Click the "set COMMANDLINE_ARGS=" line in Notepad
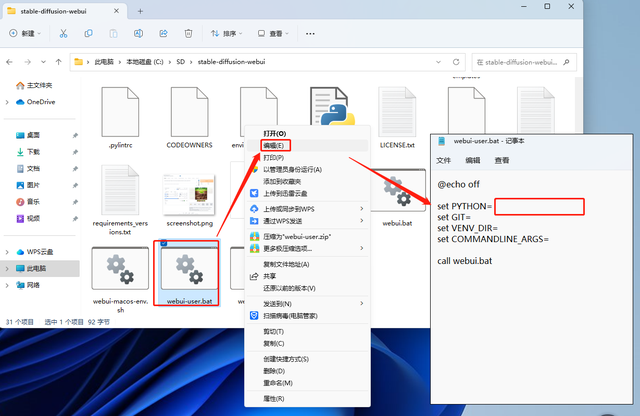Image resolution: width=640 pixels, height=416 pixels. point(493,239)
